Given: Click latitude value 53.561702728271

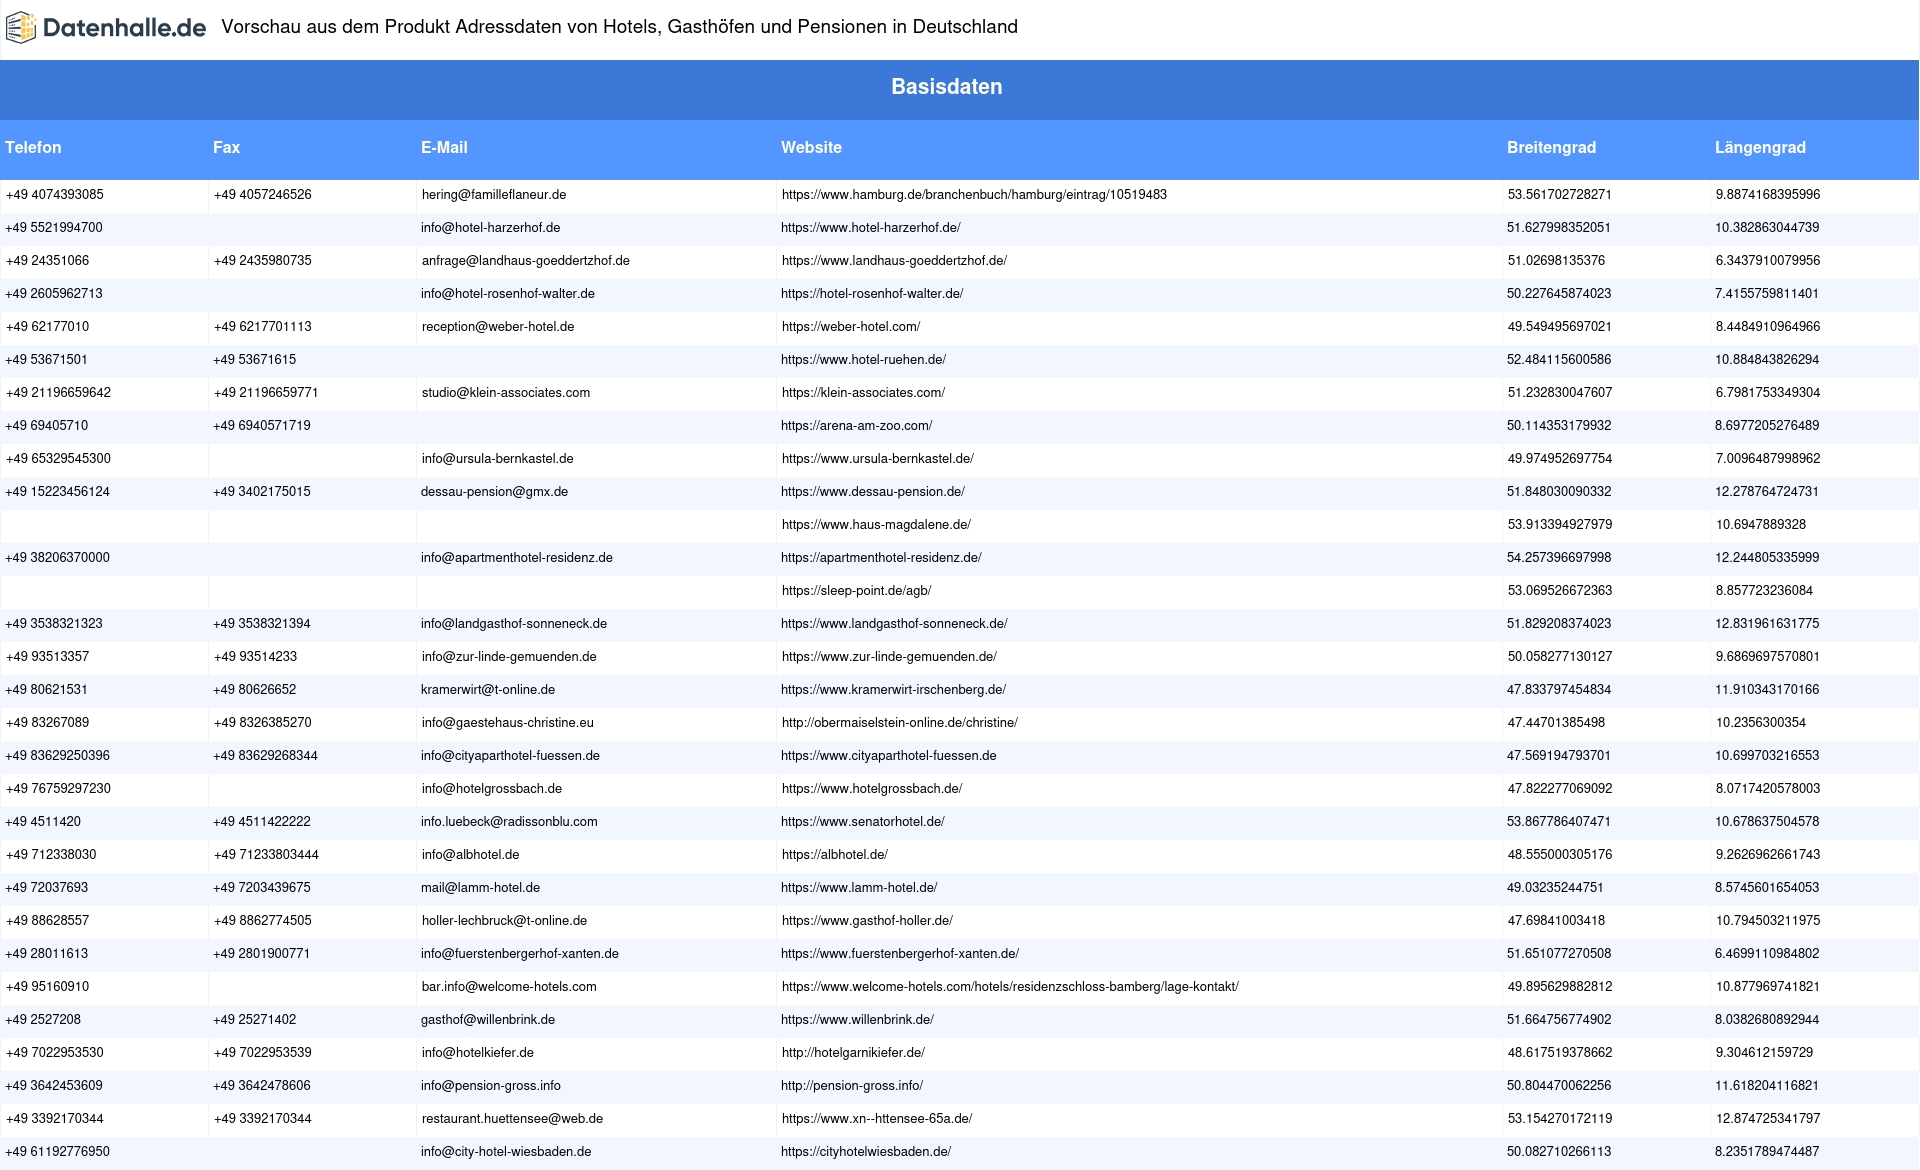Looking at the screenshot, I should click(1560, 195).
